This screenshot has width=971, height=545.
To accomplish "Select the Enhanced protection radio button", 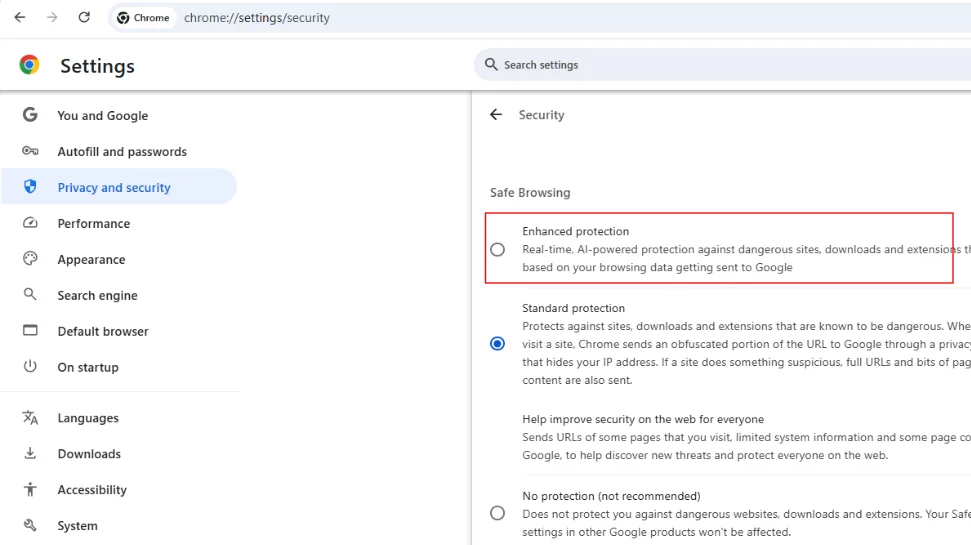I will click(497, 249).
